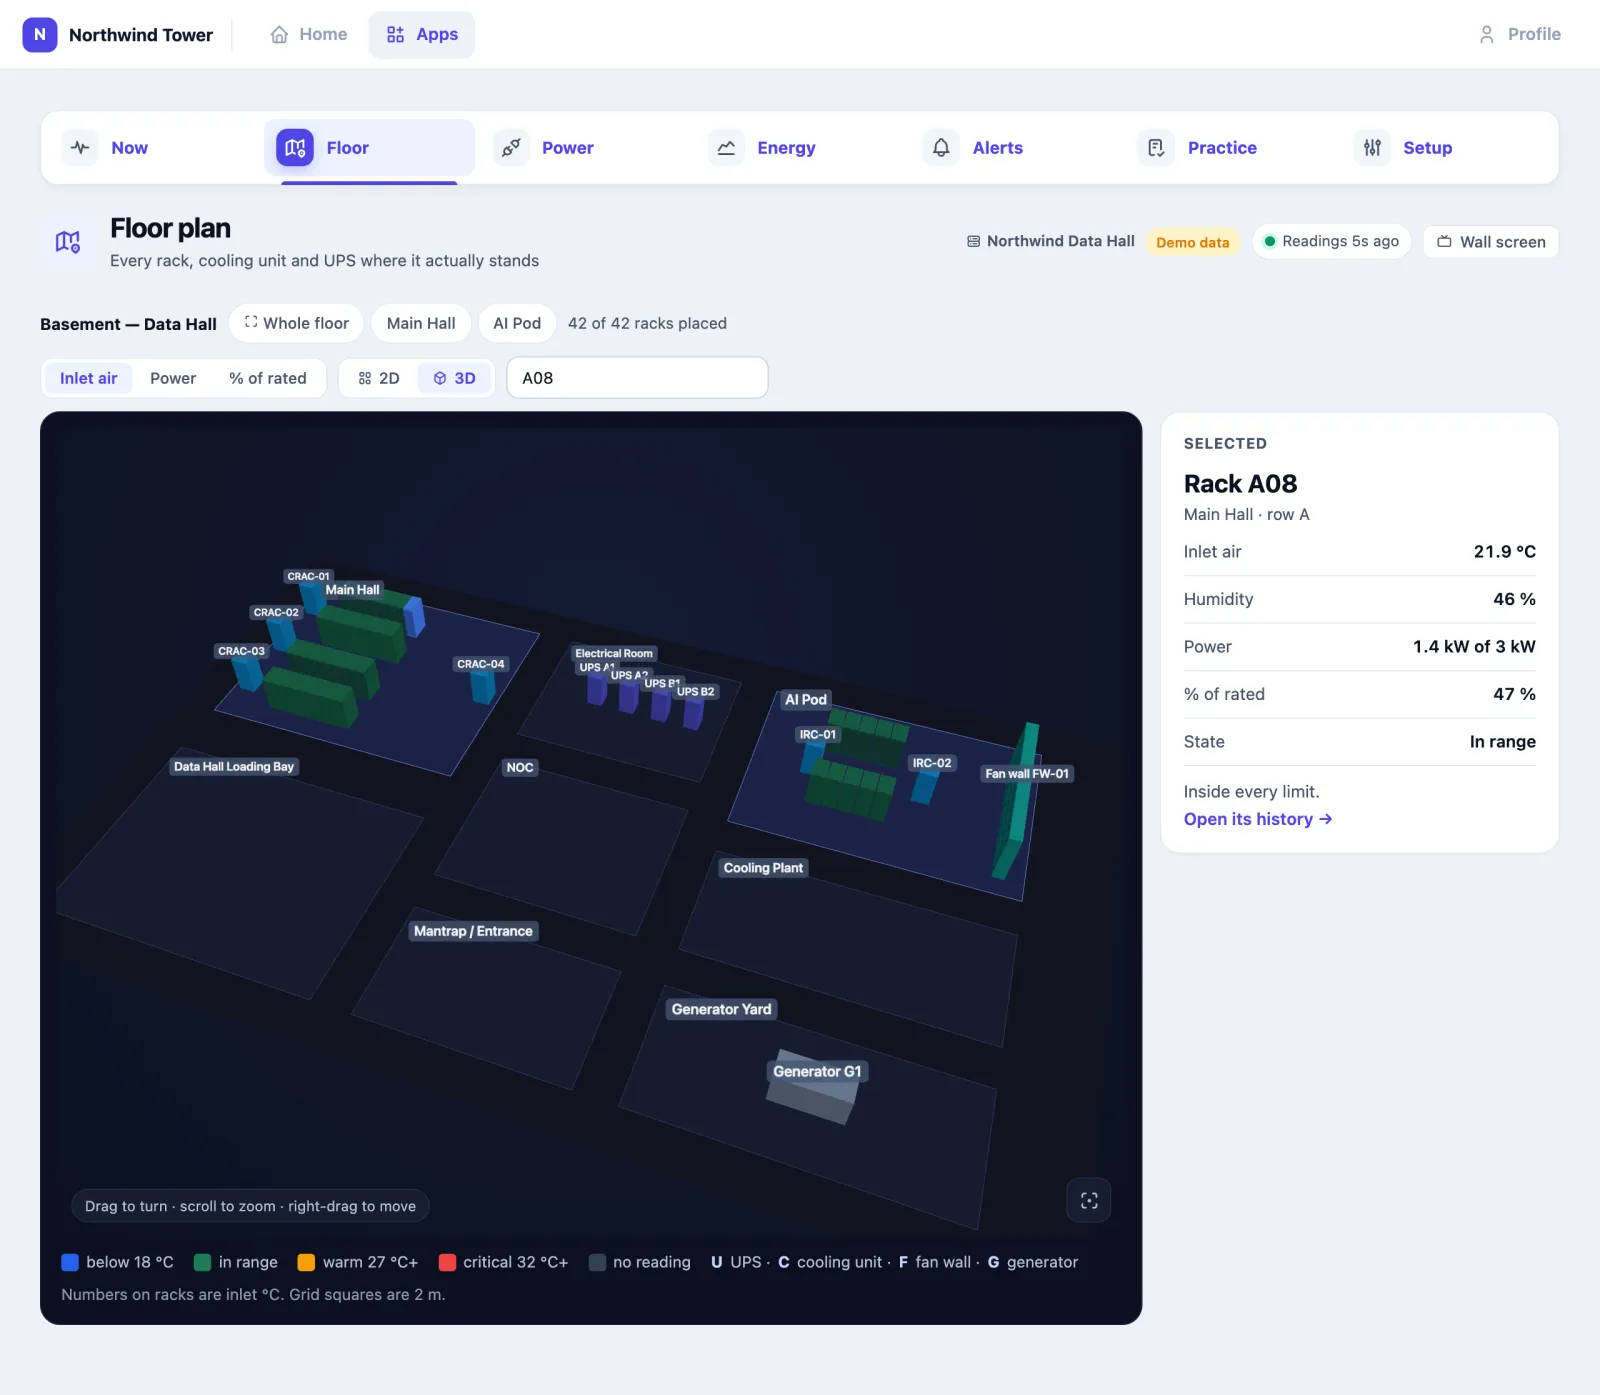This screenshot has height=1395, width=1600.
Task: Select the UPS B2 label
Action: pos(696,691)
